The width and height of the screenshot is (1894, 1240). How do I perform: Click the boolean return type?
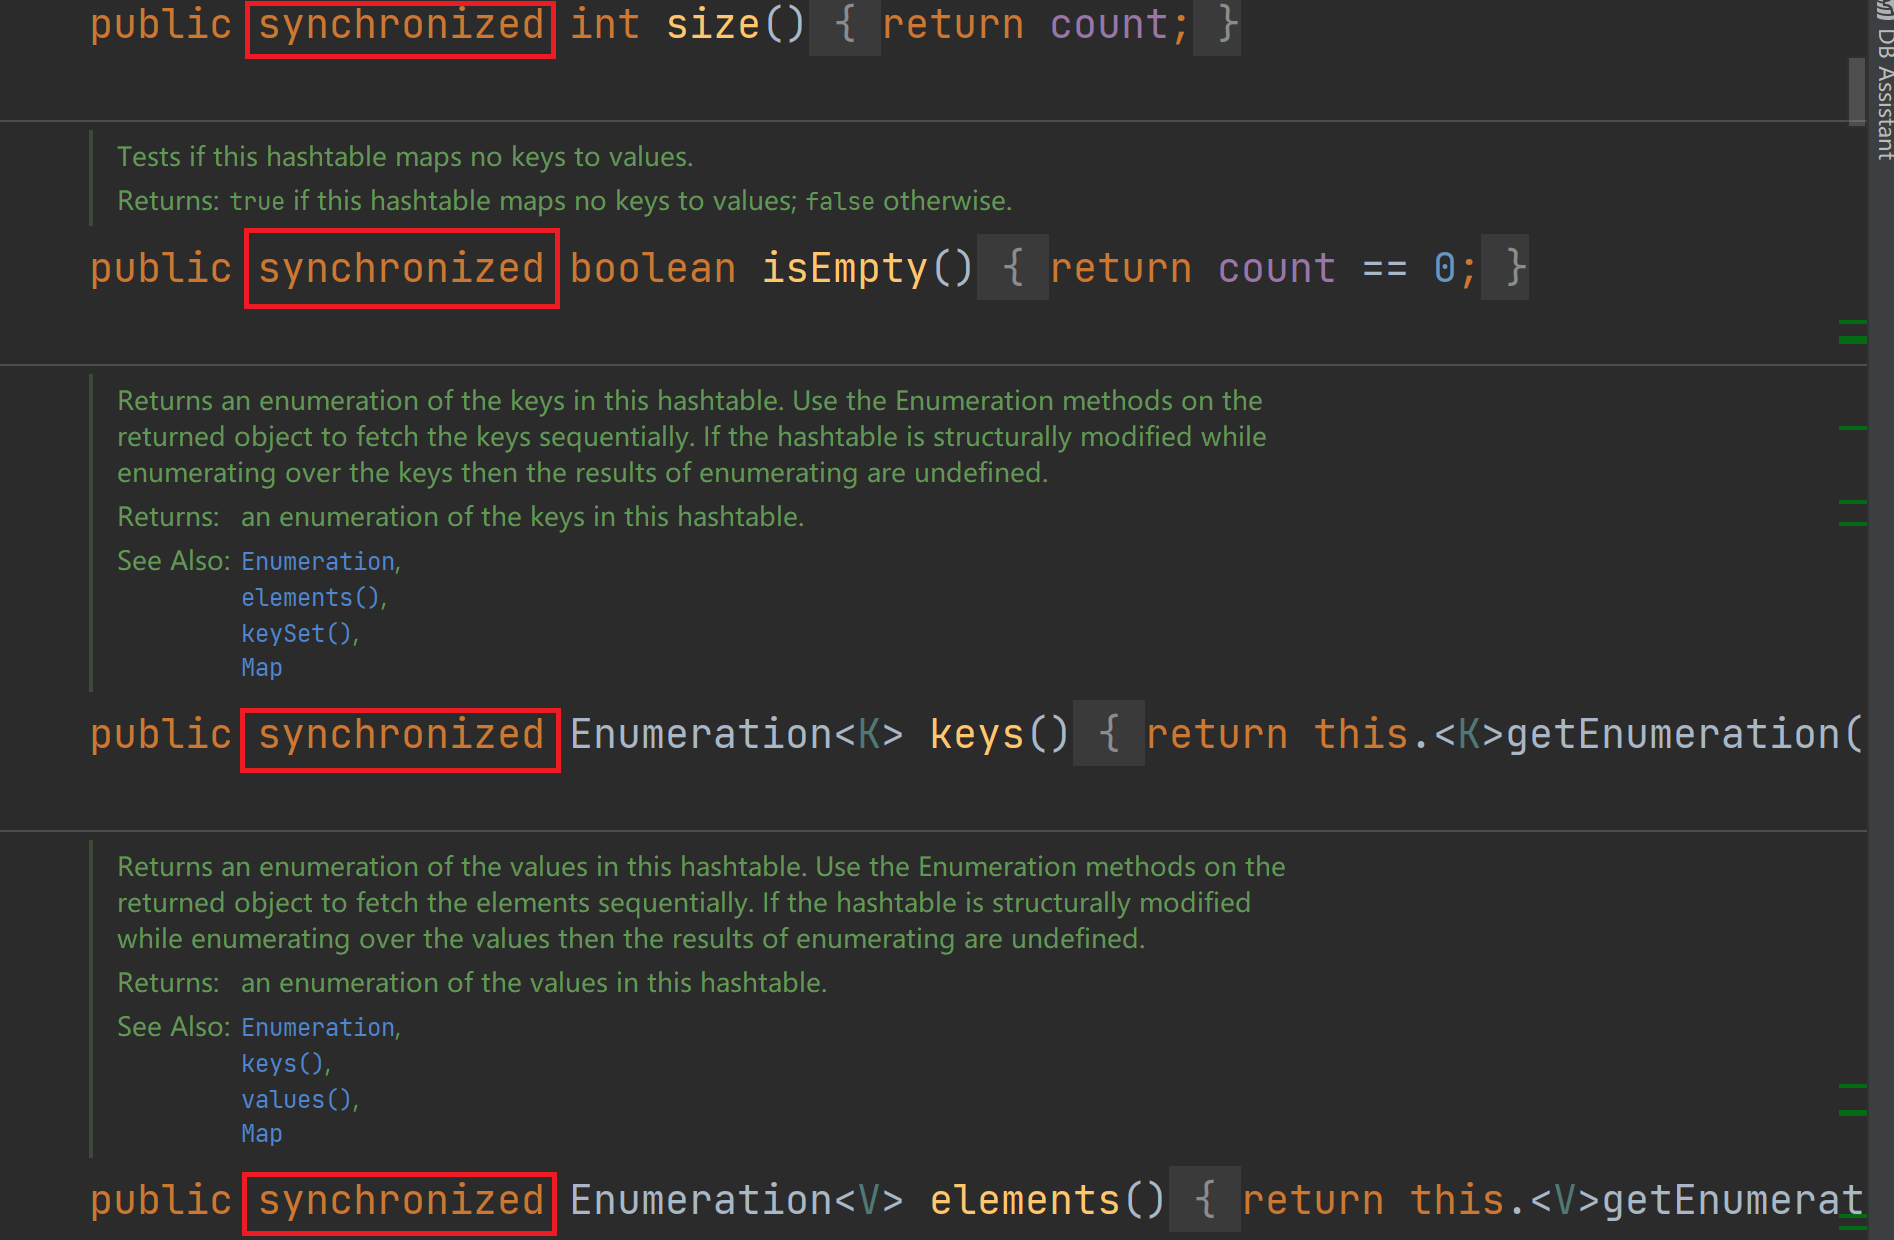(x=653, y=268)
